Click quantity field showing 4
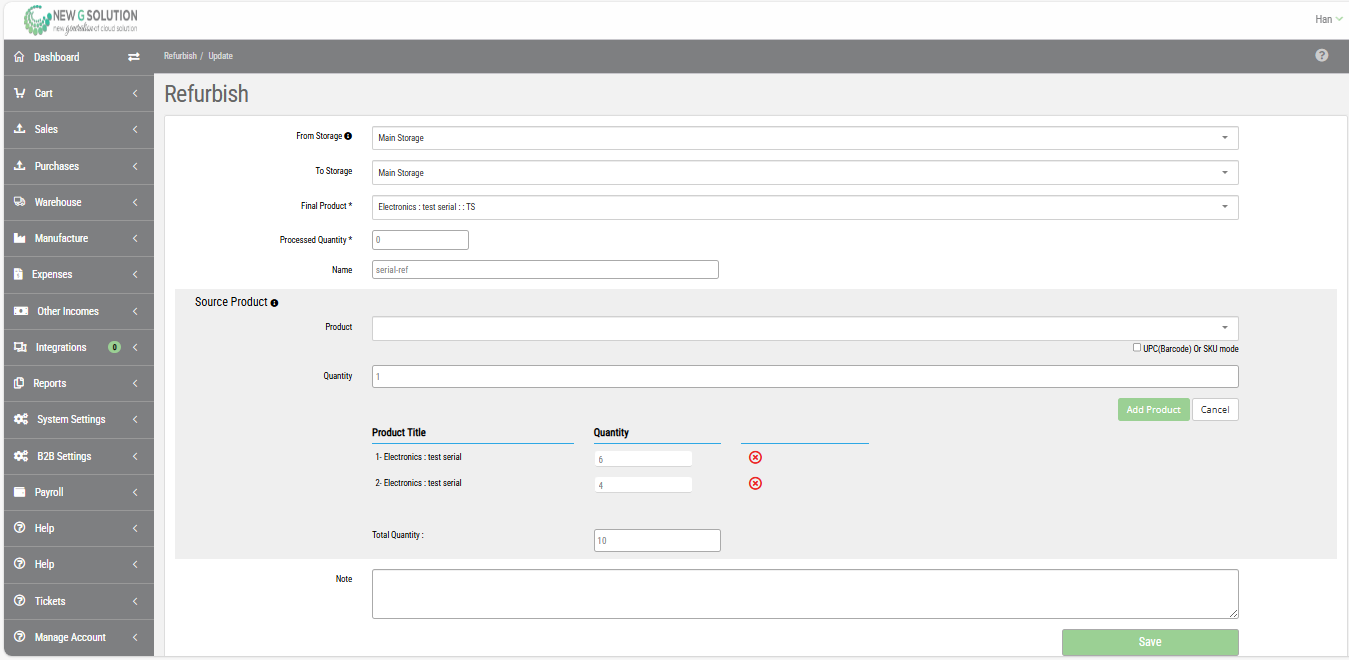This screenshot has height=660, width=1349. click(x=643, y=485)
